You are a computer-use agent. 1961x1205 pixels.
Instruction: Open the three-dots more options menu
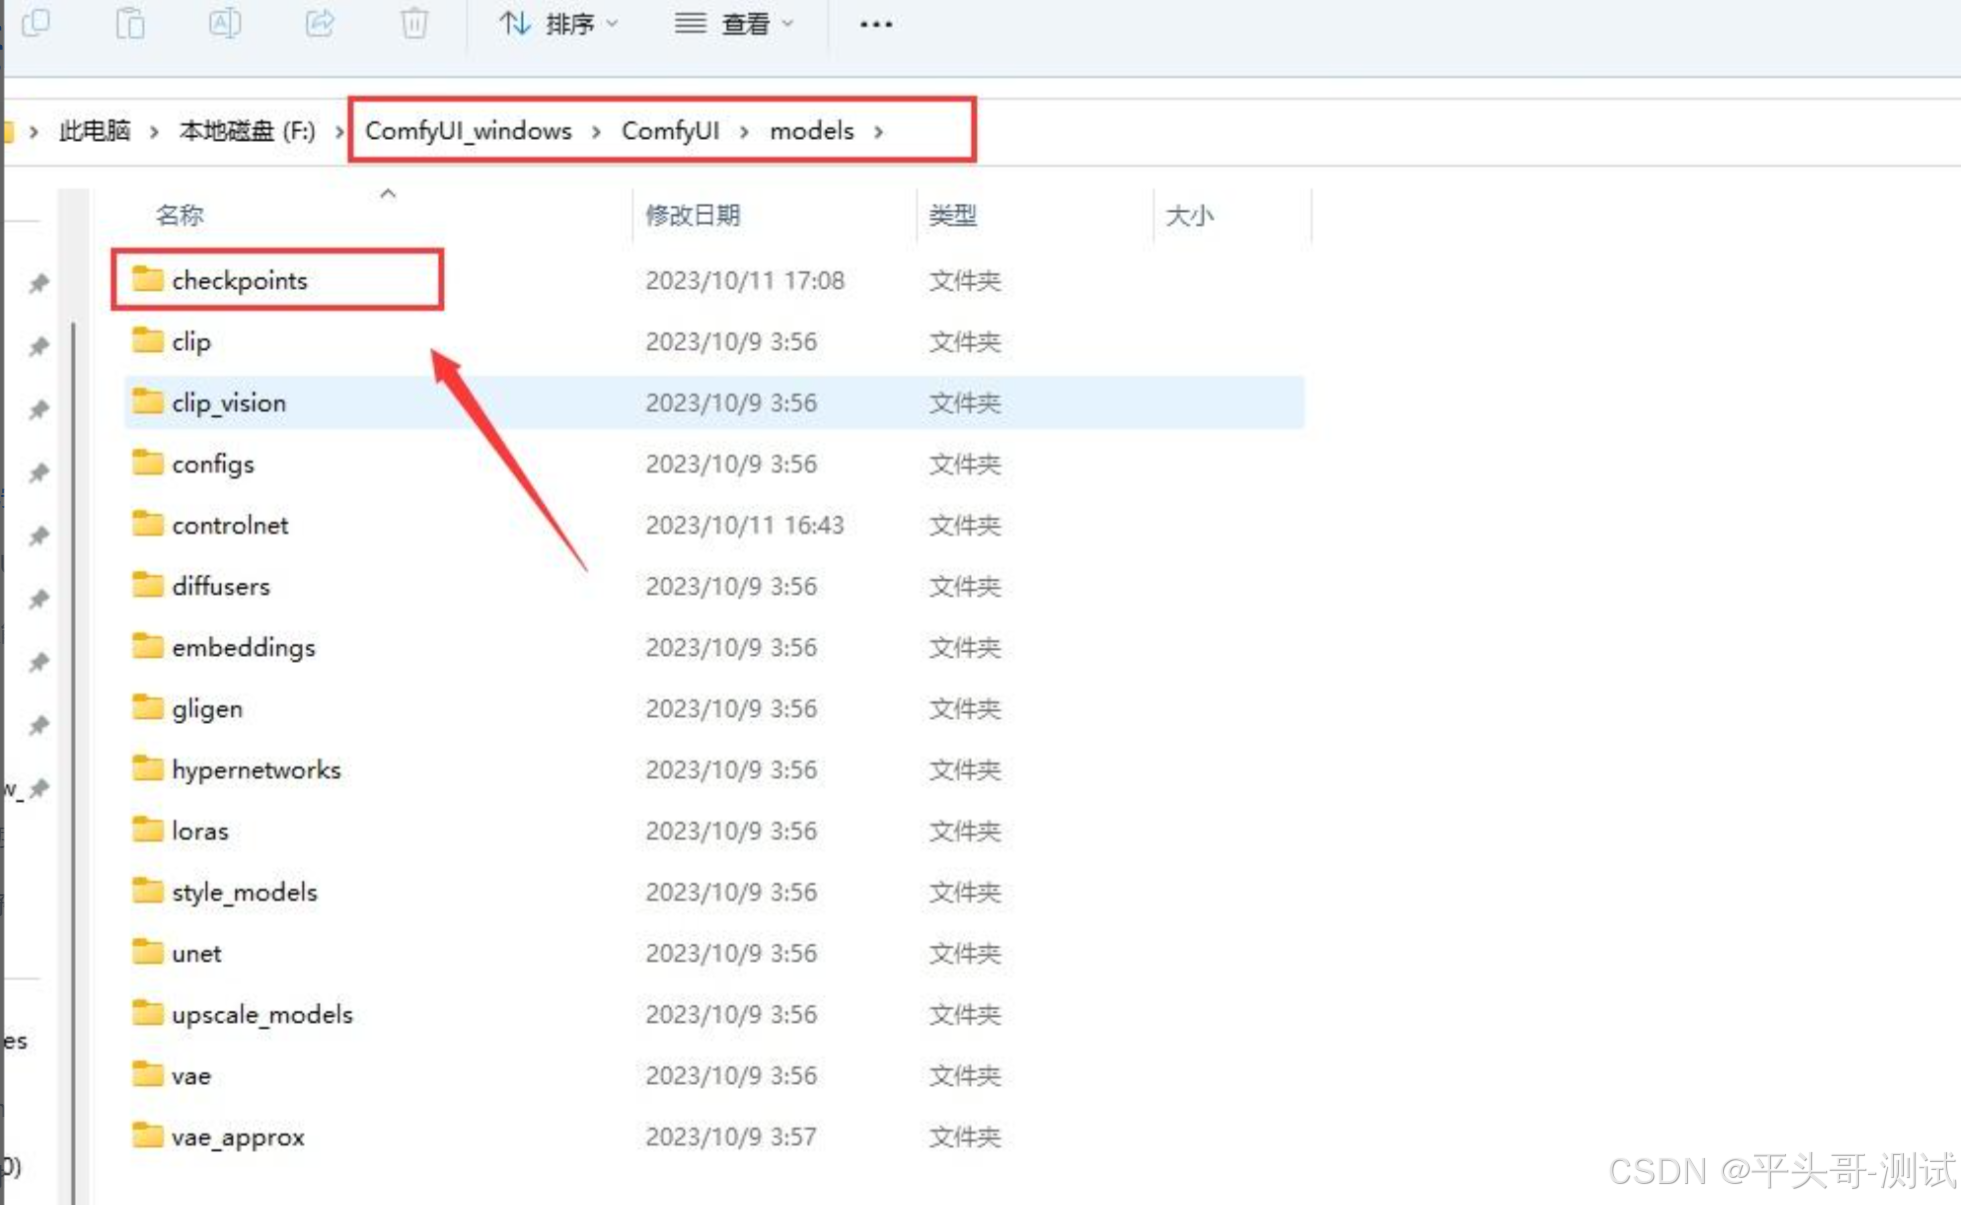tap(875, 24)
